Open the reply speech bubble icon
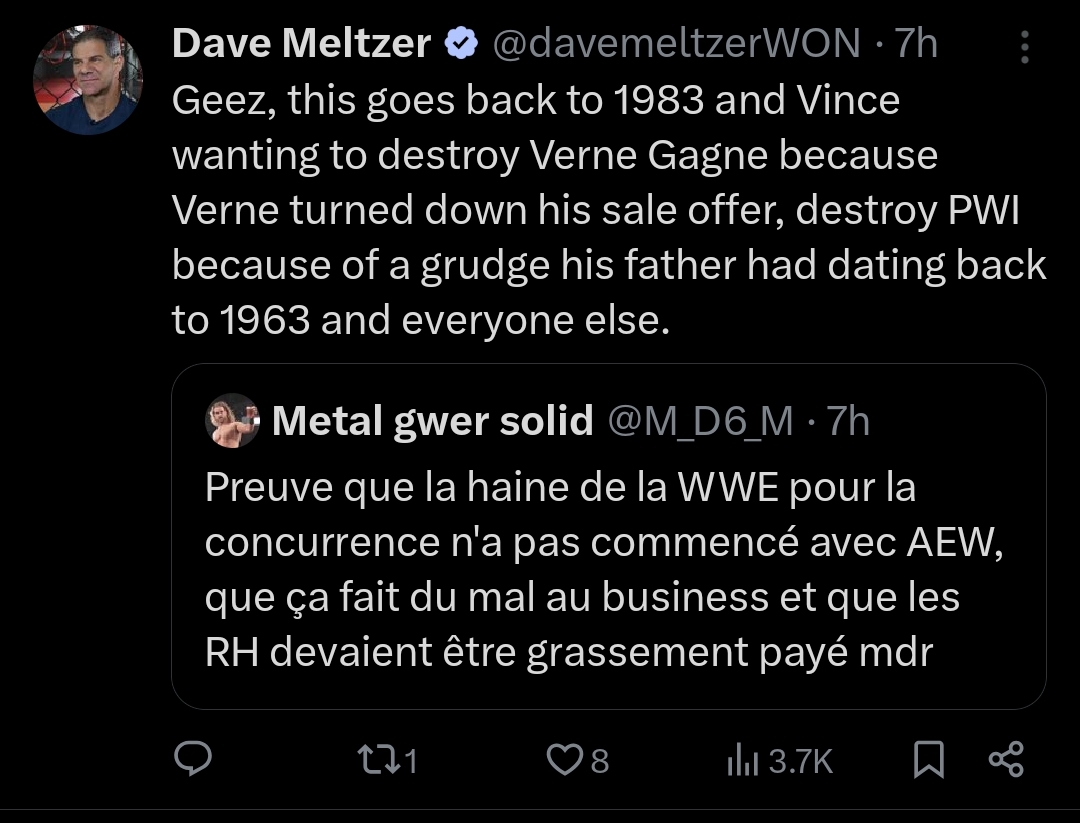1080x823 pixels. tap(190, 761)
